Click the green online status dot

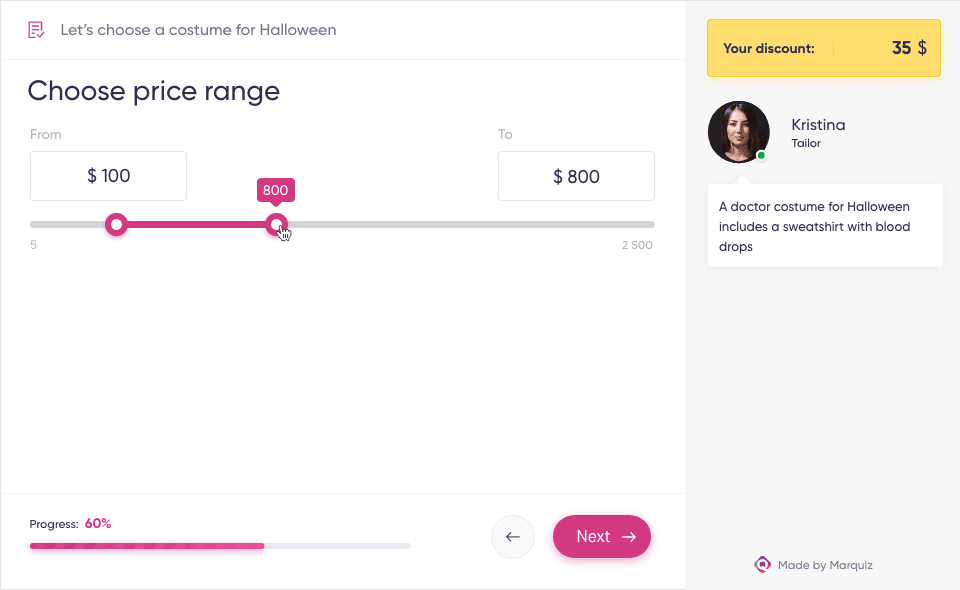pyautogui.click(x=761, y=155)
